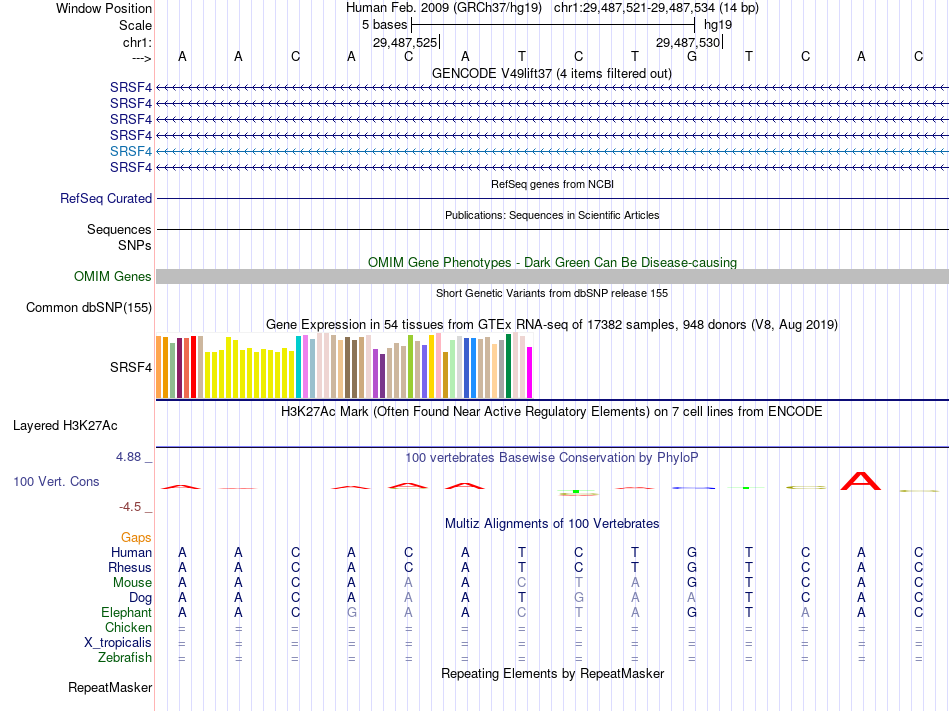This screenshot has width=950, height=711.
Task: Open the light-blue SRSF4 transcript label
Action: coord(130,151)
